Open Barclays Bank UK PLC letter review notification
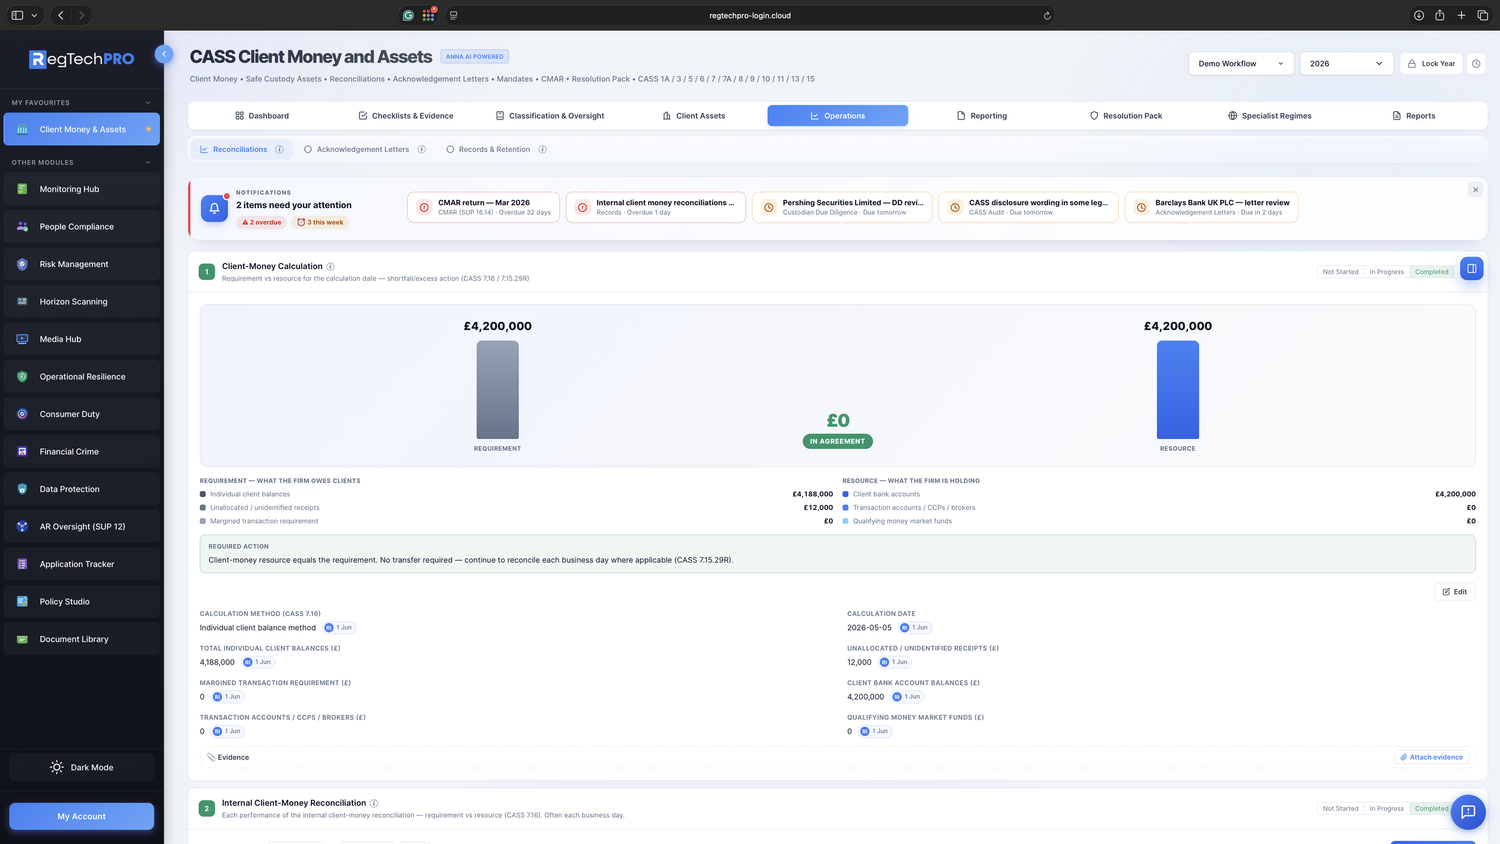This screenshot has width=1500, height=844. 1211,207
